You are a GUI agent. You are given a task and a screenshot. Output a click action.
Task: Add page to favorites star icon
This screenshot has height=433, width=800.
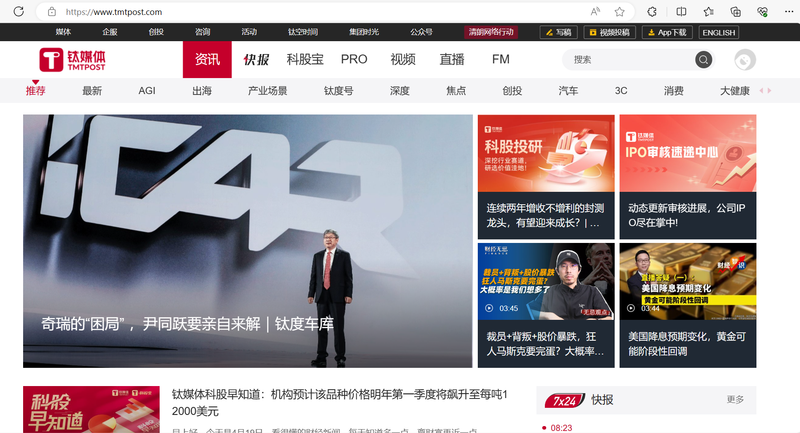(619, 12)
